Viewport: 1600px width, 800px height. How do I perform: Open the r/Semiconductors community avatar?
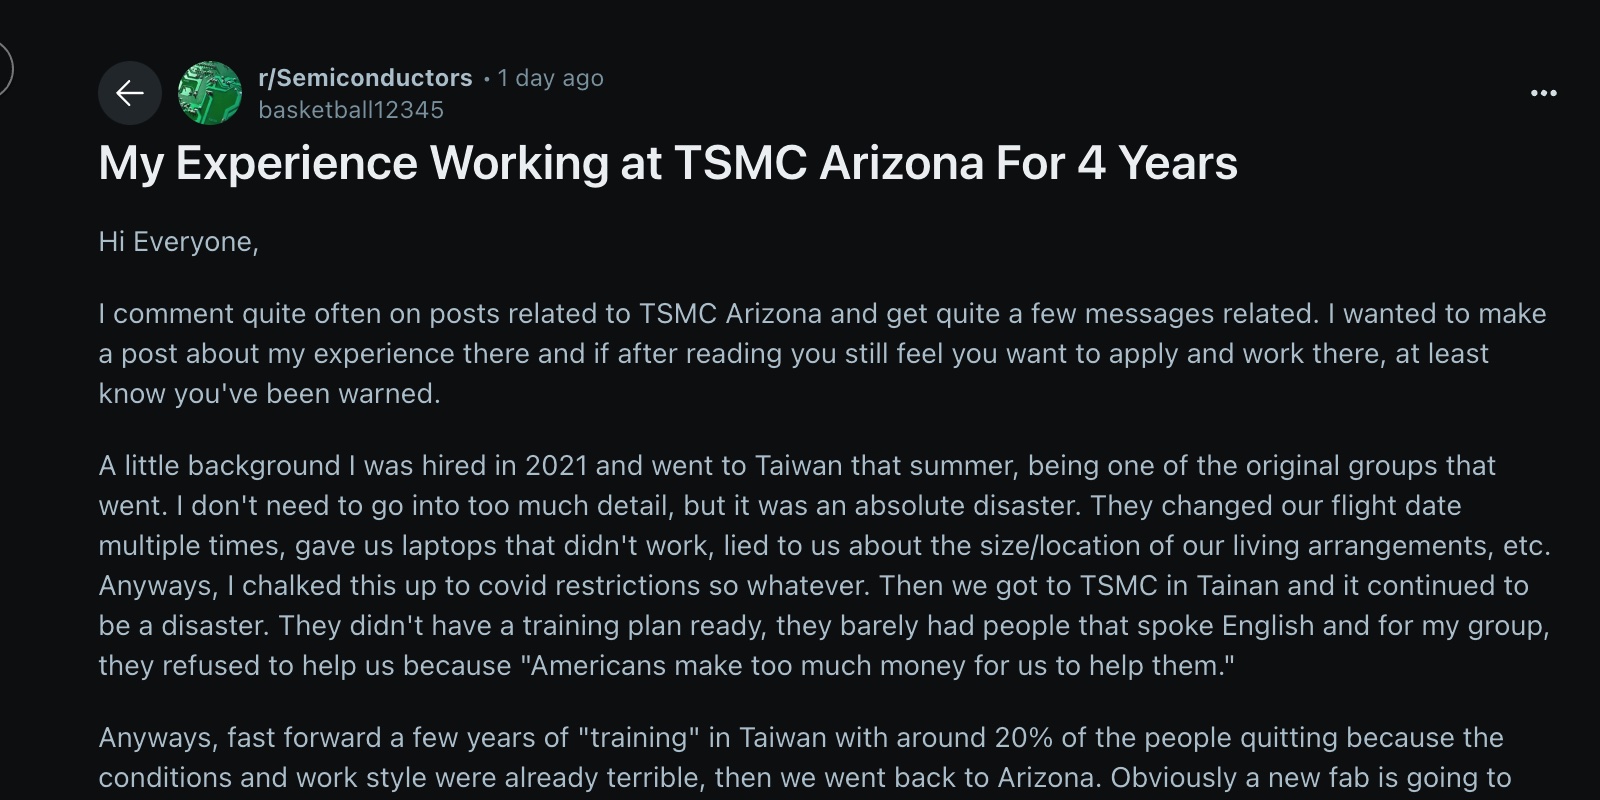(x=210, y=93)
